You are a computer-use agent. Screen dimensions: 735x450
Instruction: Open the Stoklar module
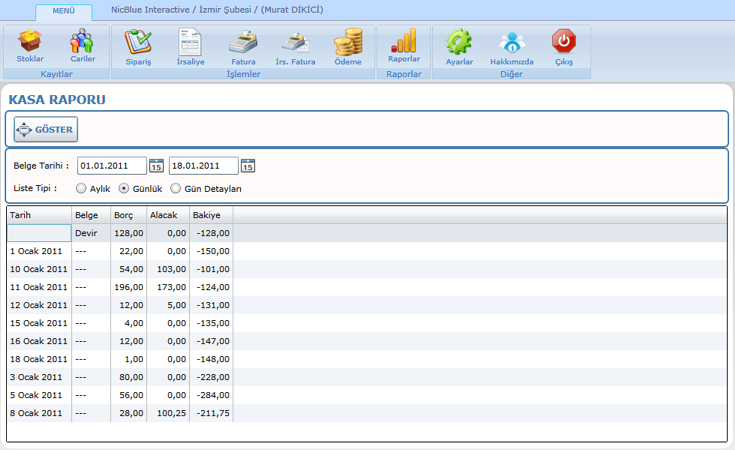[30, 46]
